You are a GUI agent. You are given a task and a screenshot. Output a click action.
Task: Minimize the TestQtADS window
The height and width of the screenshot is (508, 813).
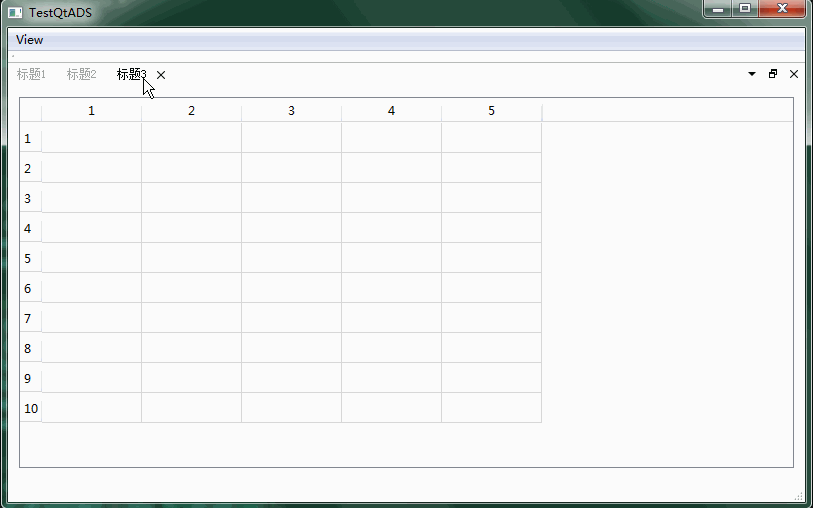tap(718, 9)
